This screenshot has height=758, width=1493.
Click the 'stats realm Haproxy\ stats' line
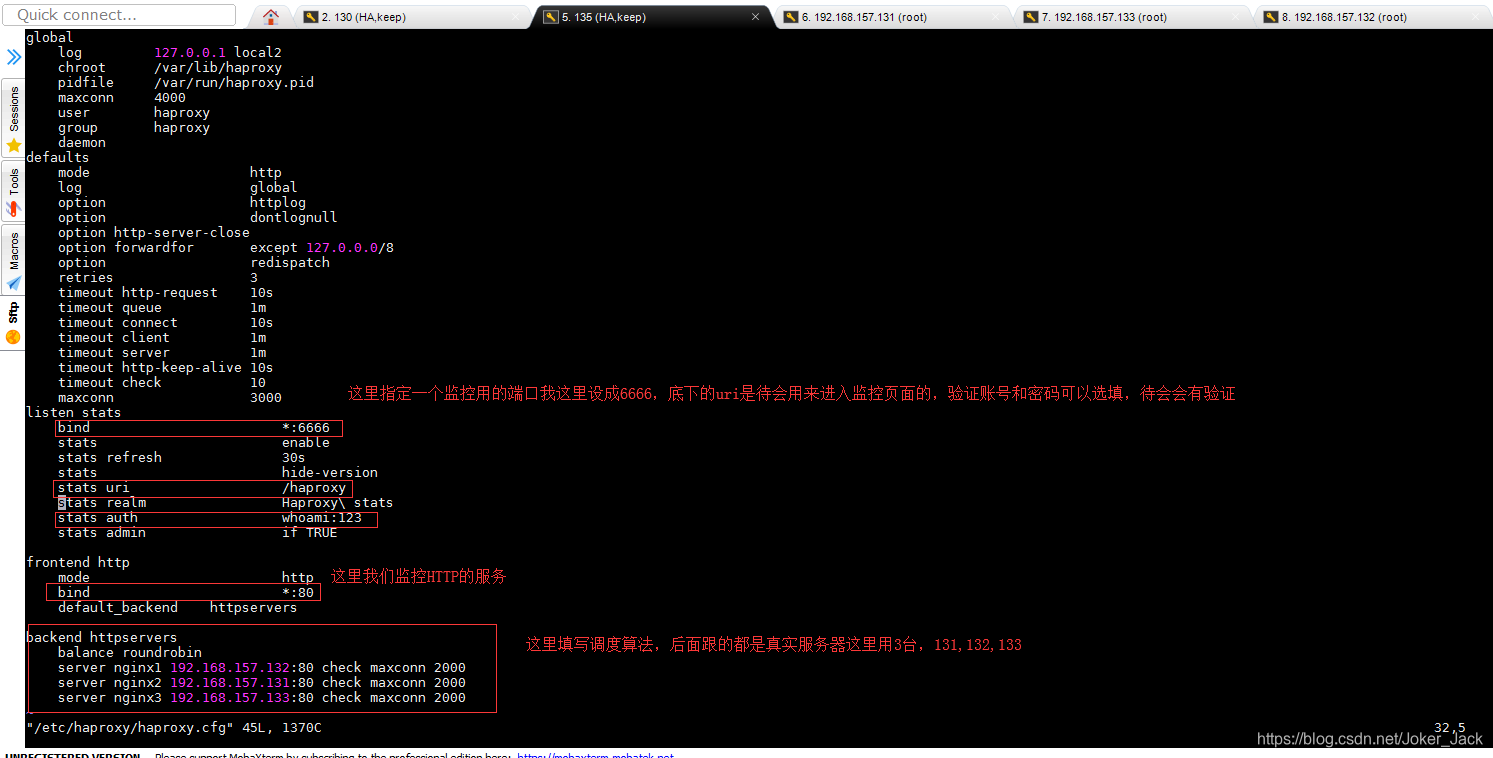(x=226, y=502)
